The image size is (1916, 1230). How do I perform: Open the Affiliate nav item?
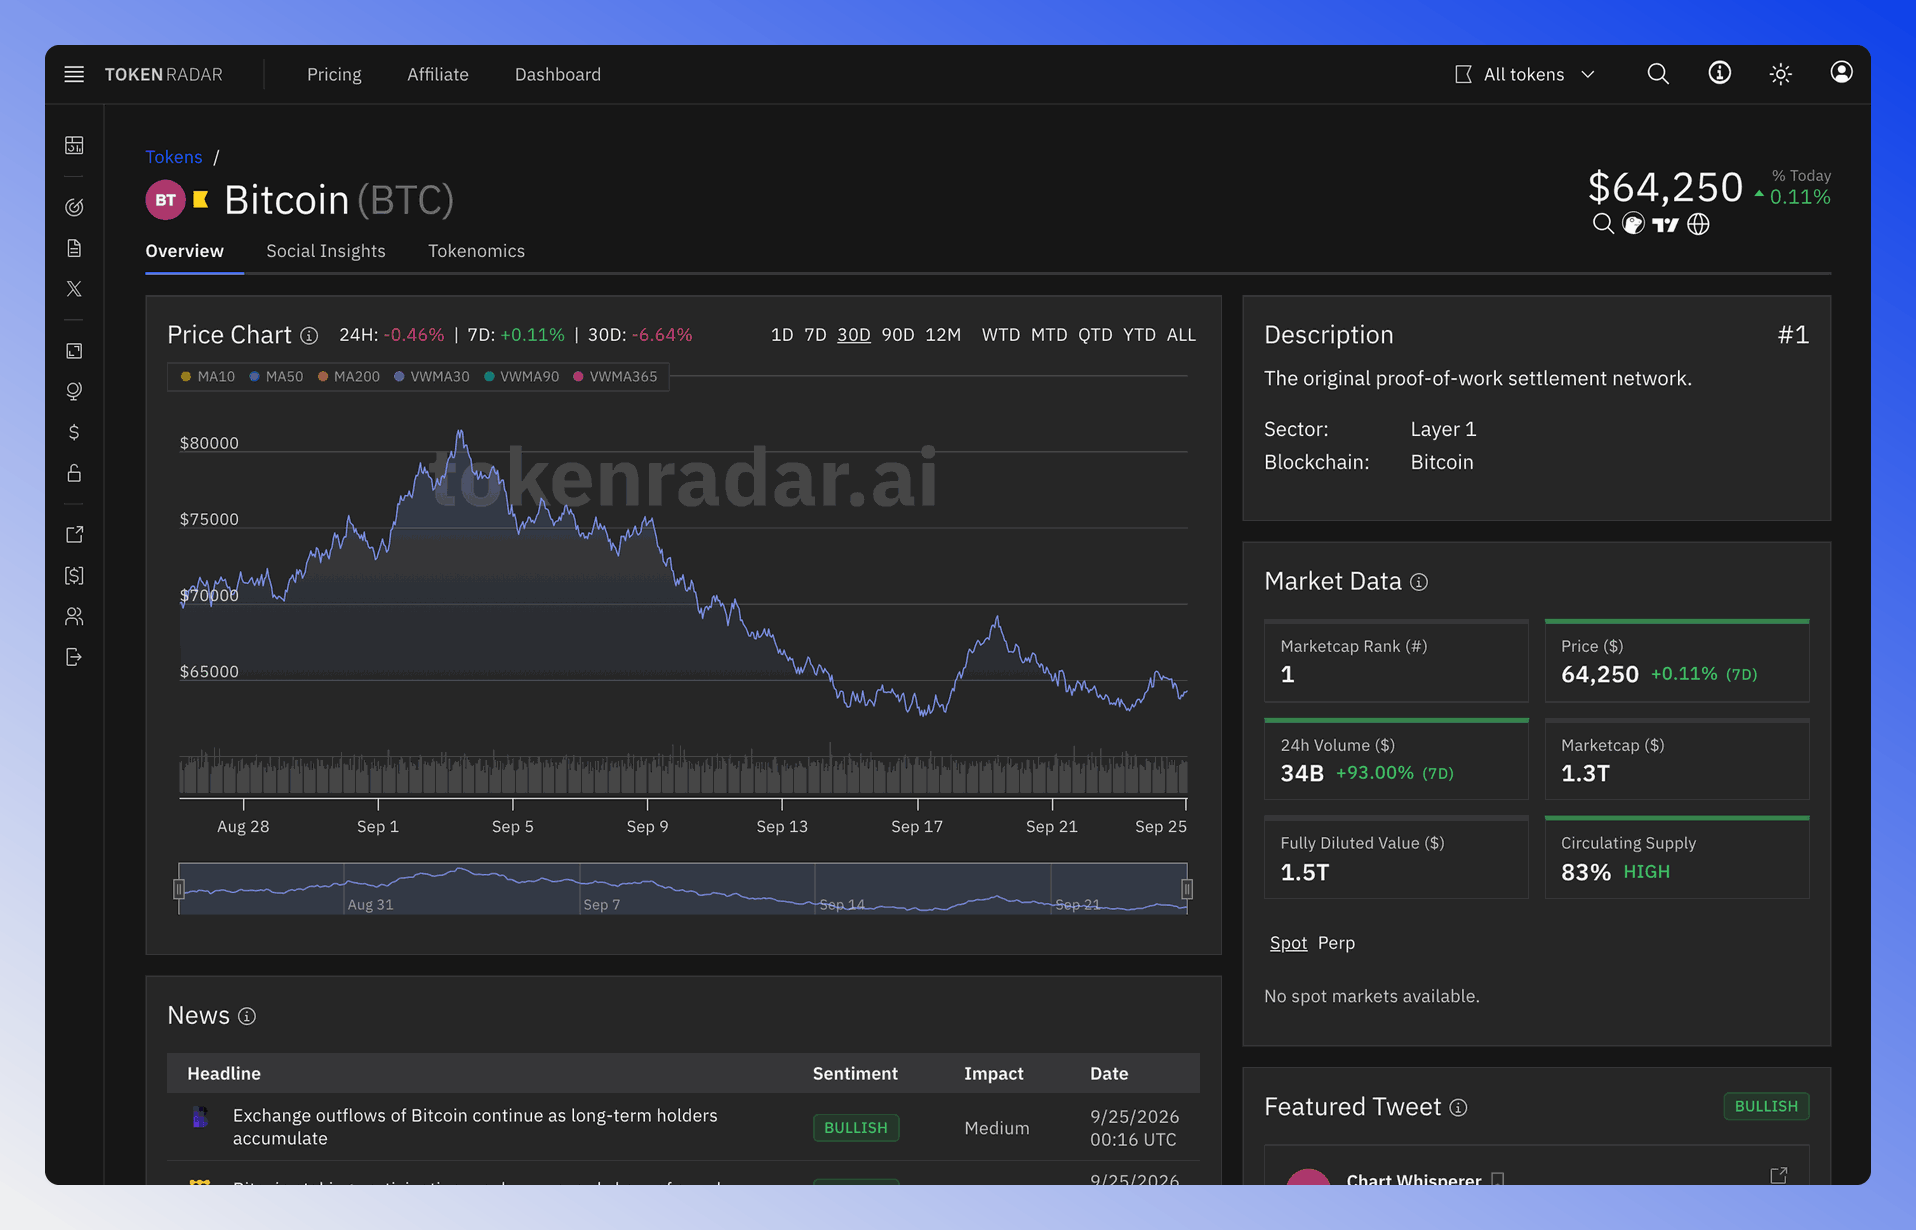tap(438, 74)
